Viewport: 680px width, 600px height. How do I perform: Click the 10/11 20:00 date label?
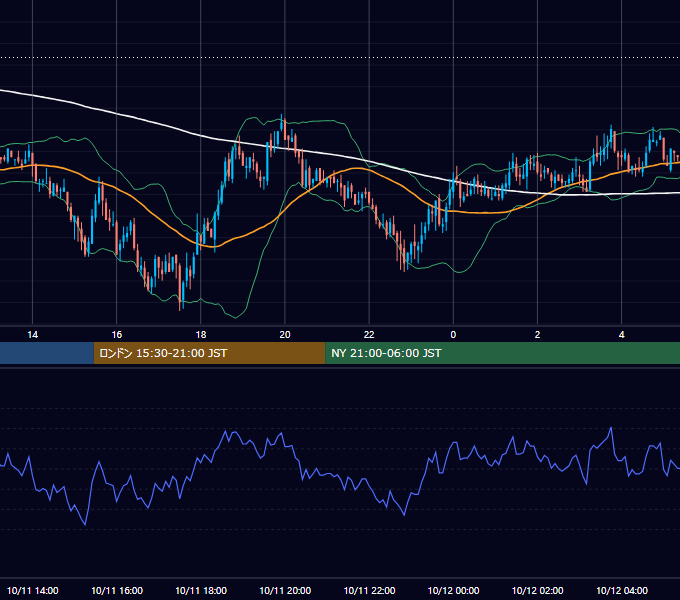point(285,590)
